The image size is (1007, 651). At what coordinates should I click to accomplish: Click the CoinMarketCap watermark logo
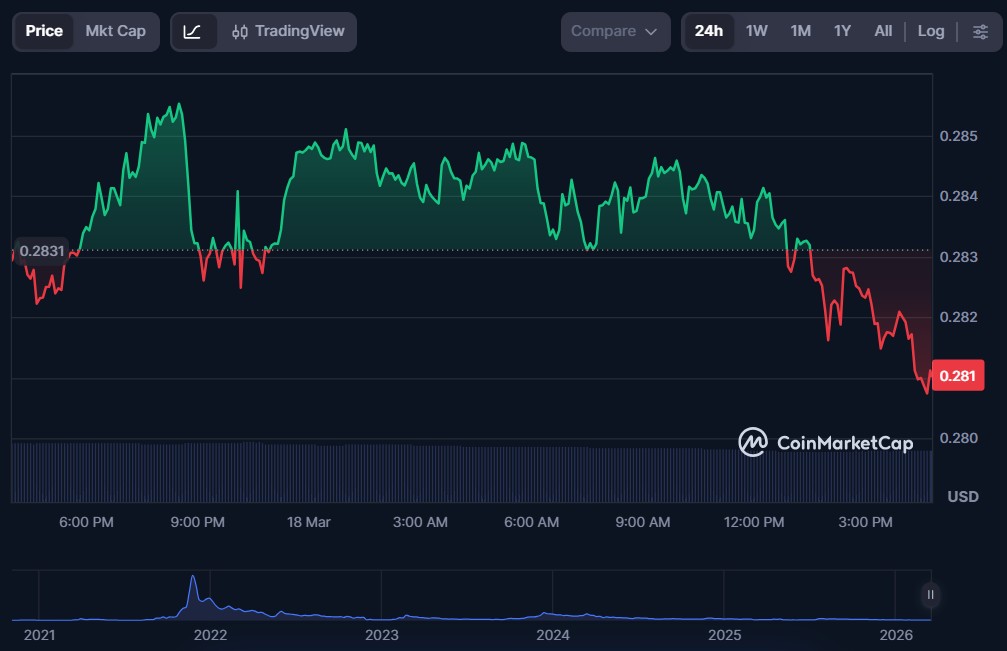[825, 442]
